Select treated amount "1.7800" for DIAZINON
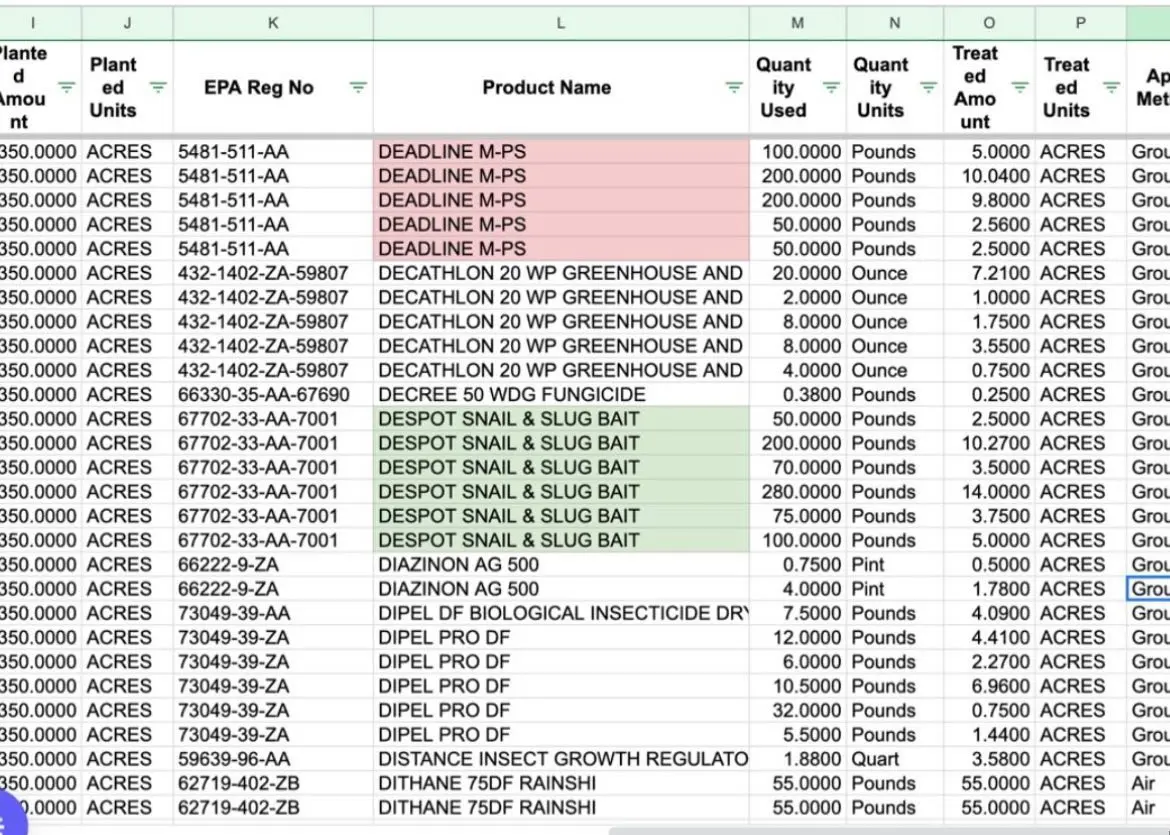This screenshot has height=835, width=1170. (x=989, y=589)
